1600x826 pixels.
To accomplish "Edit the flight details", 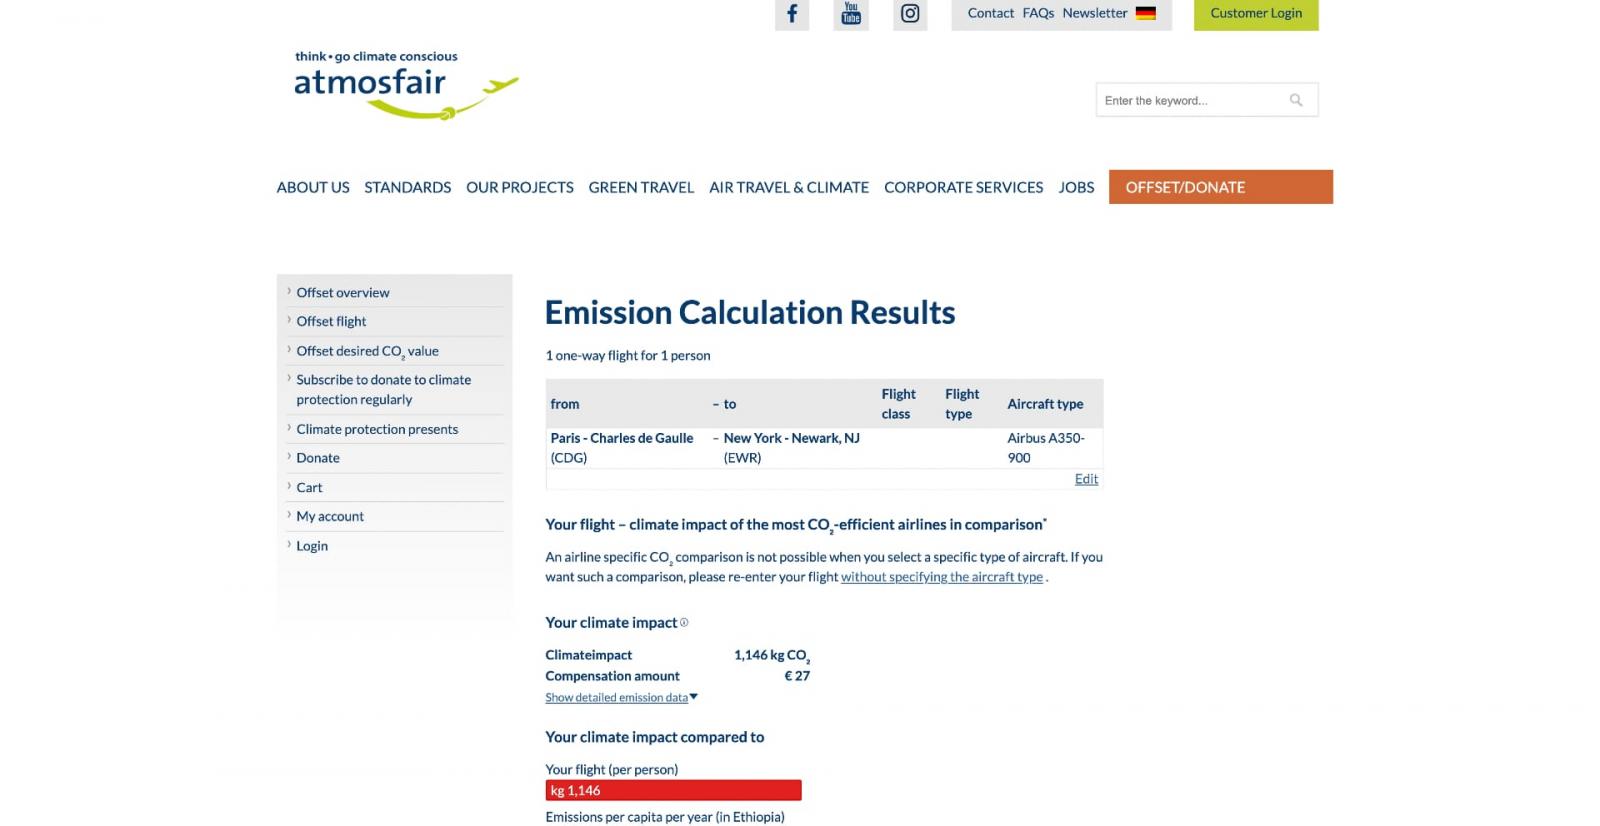I will click(1086, 479).
